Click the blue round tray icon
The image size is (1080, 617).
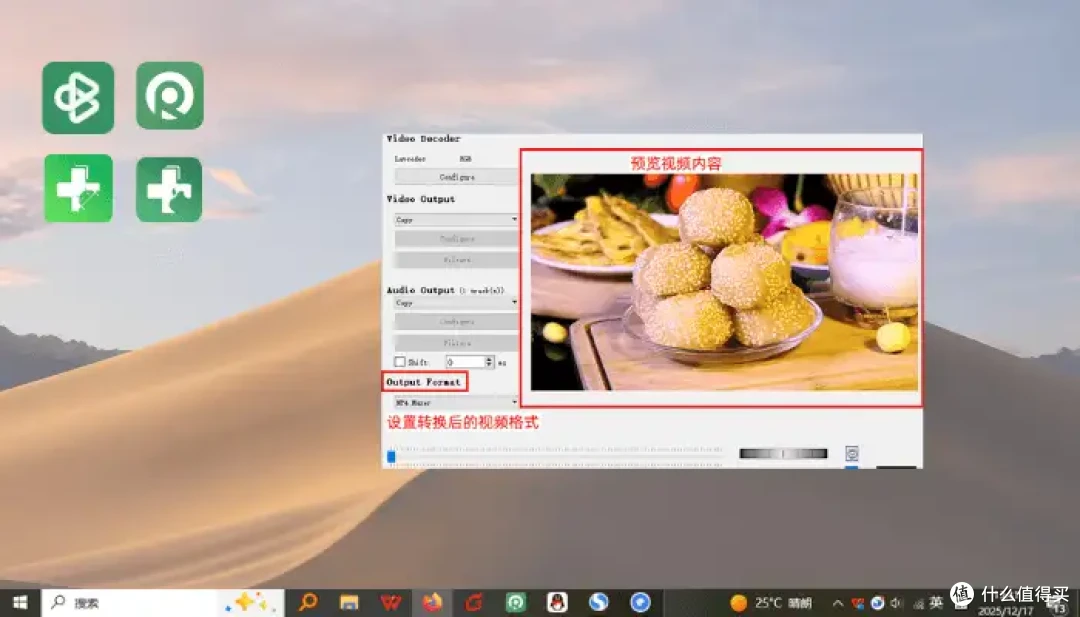[x=877, y=603]
